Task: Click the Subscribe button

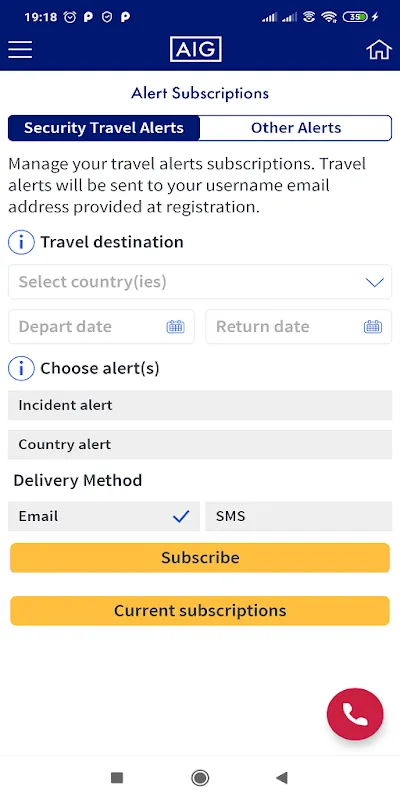Action: 200,558
